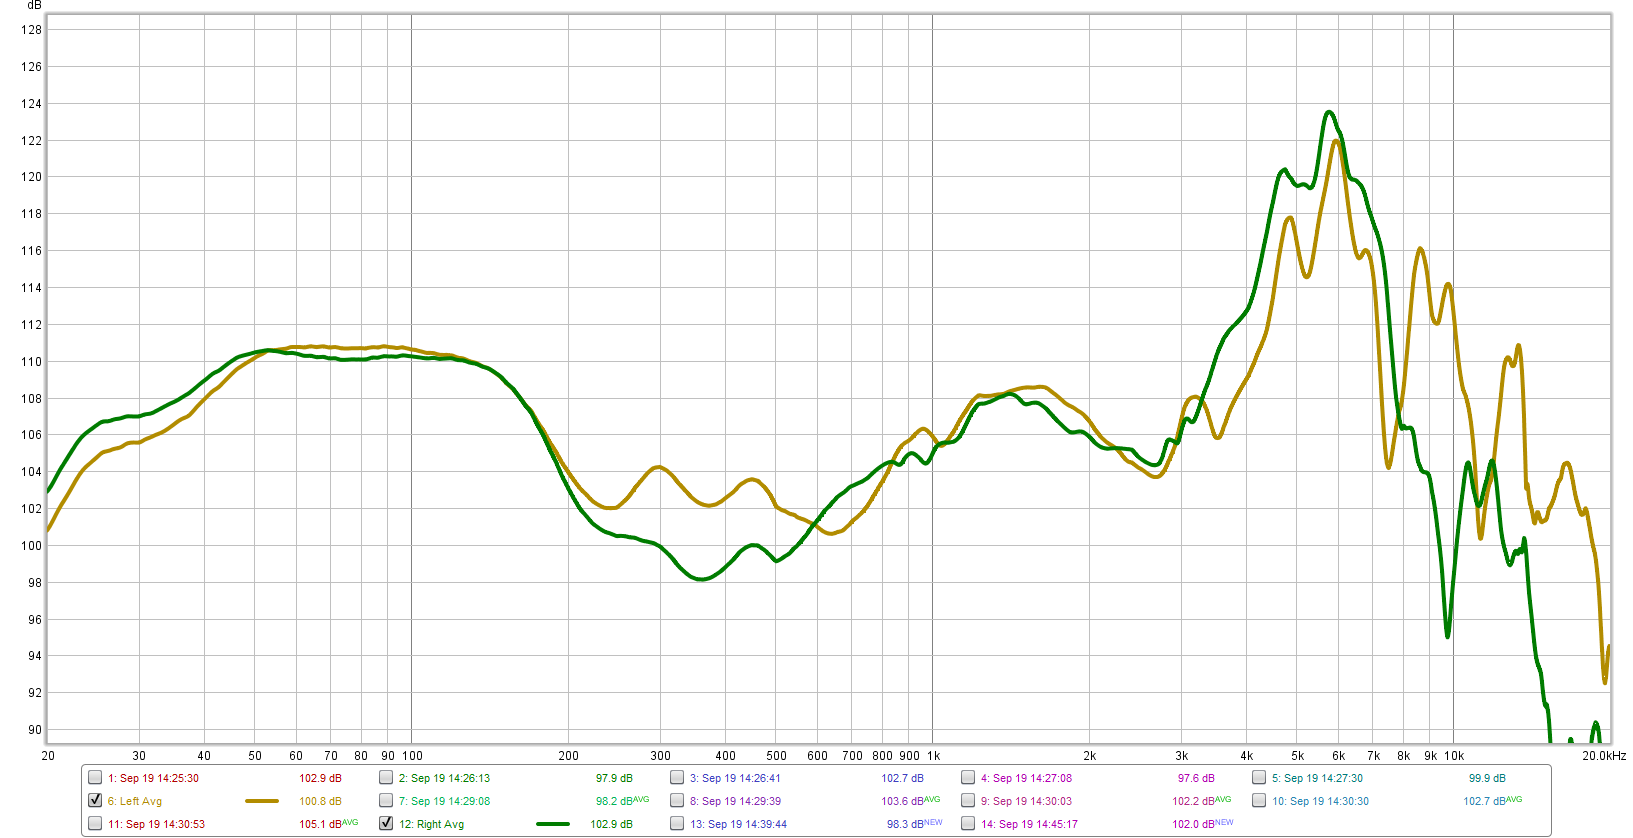
Task: Click the 102.7 dB value for trace 3
Action: click(902, 778)
